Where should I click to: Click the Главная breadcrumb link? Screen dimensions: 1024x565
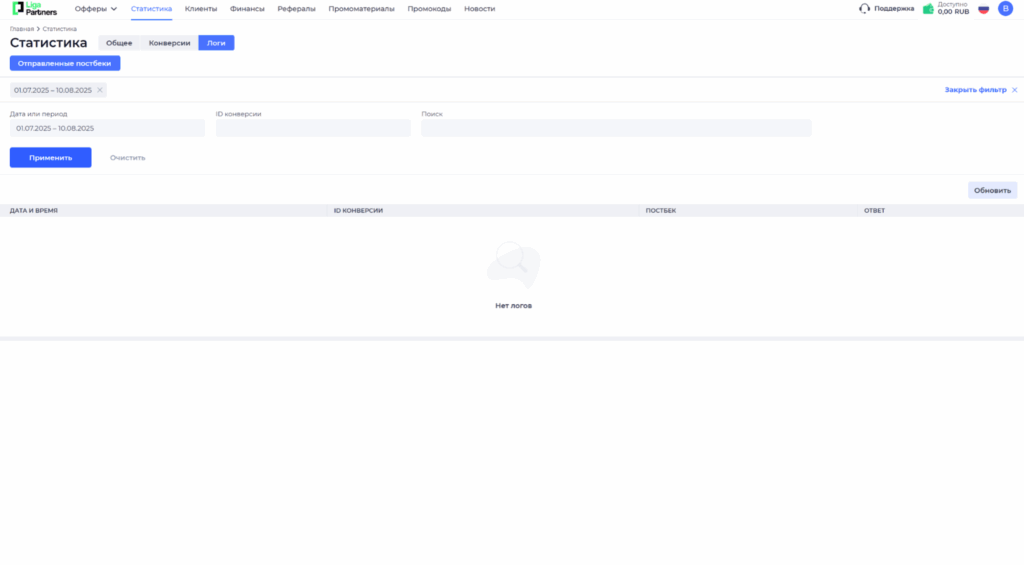coord(21,29)
